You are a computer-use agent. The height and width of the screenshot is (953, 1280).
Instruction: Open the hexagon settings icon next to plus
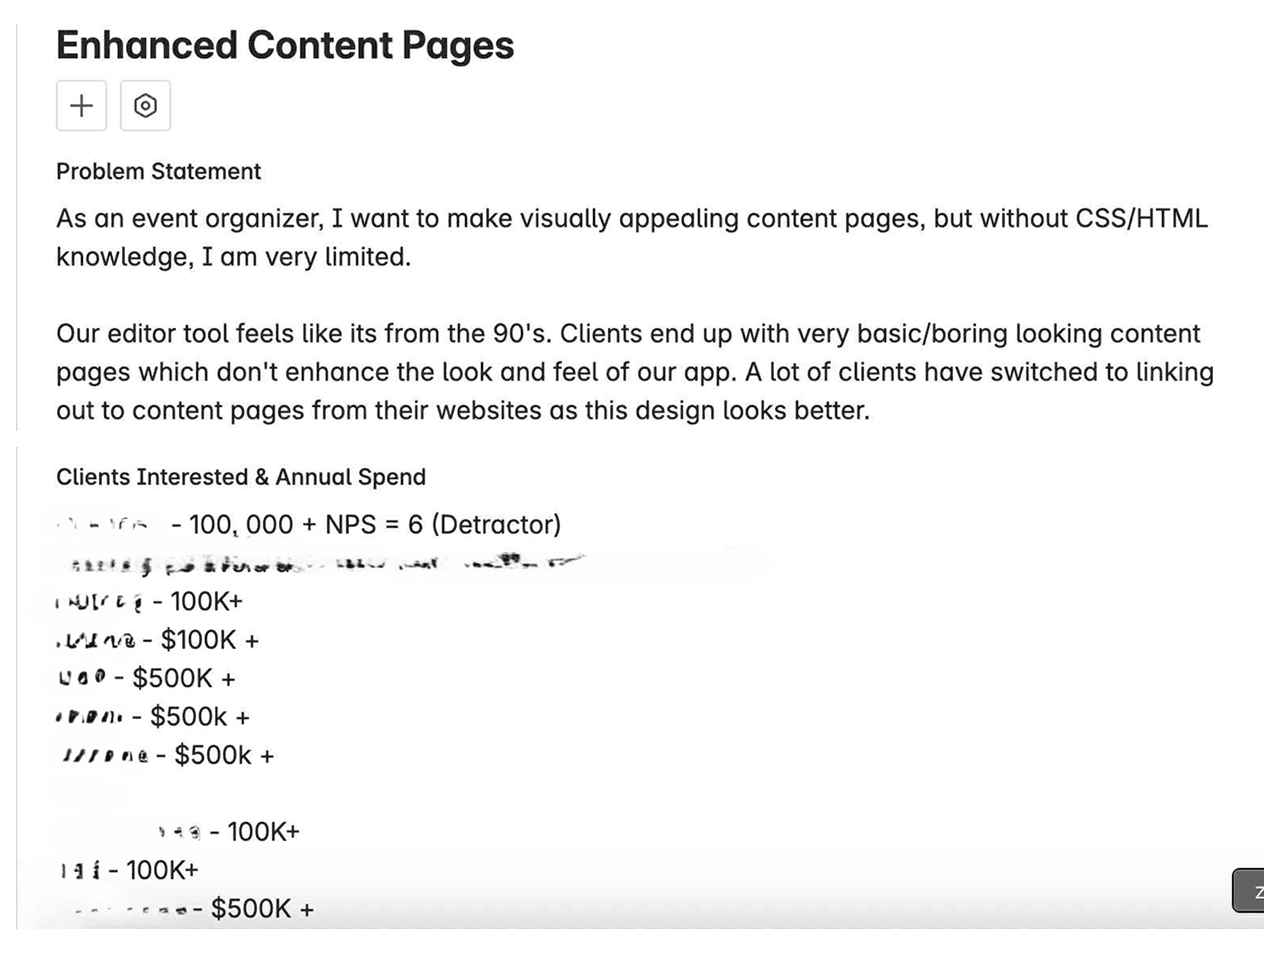(146, 105)
